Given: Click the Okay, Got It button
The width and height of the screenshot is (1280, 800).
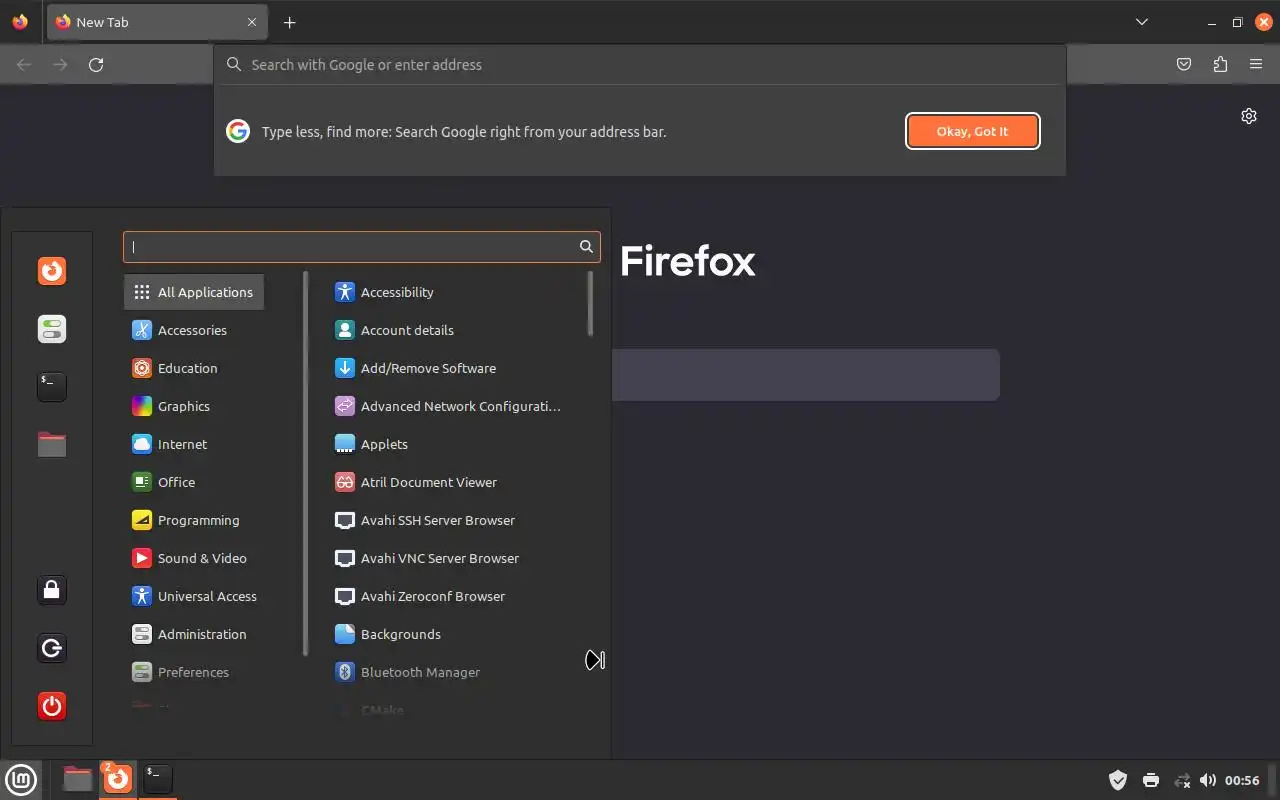Looking at the screenshot, I should tap(973, 131).
